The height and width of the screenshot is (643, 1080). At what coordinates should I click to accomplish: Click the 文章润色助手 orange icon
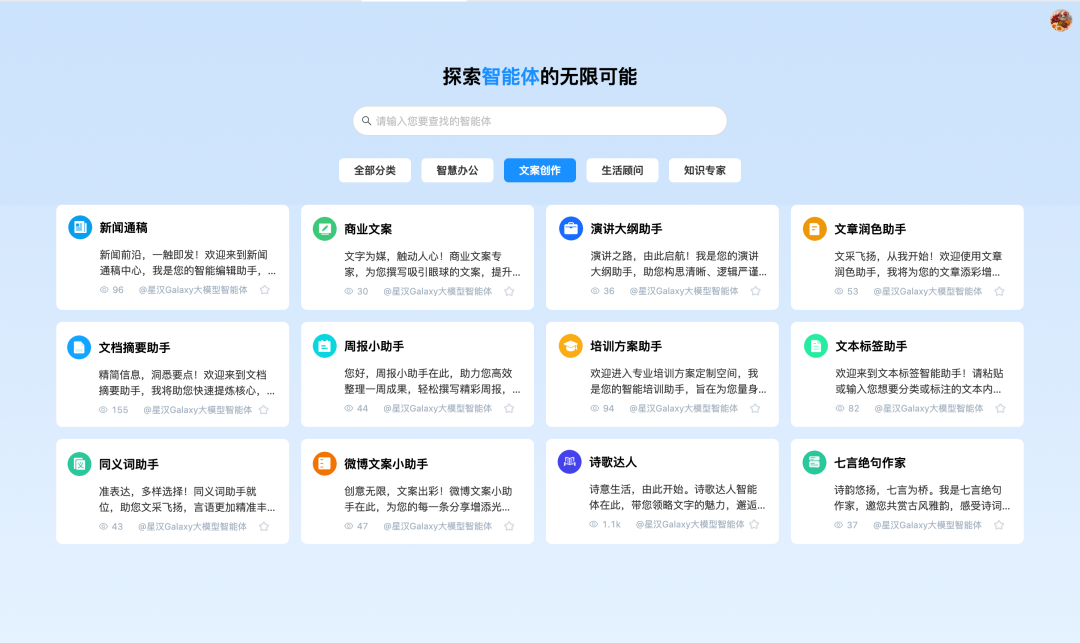[815, 228]
